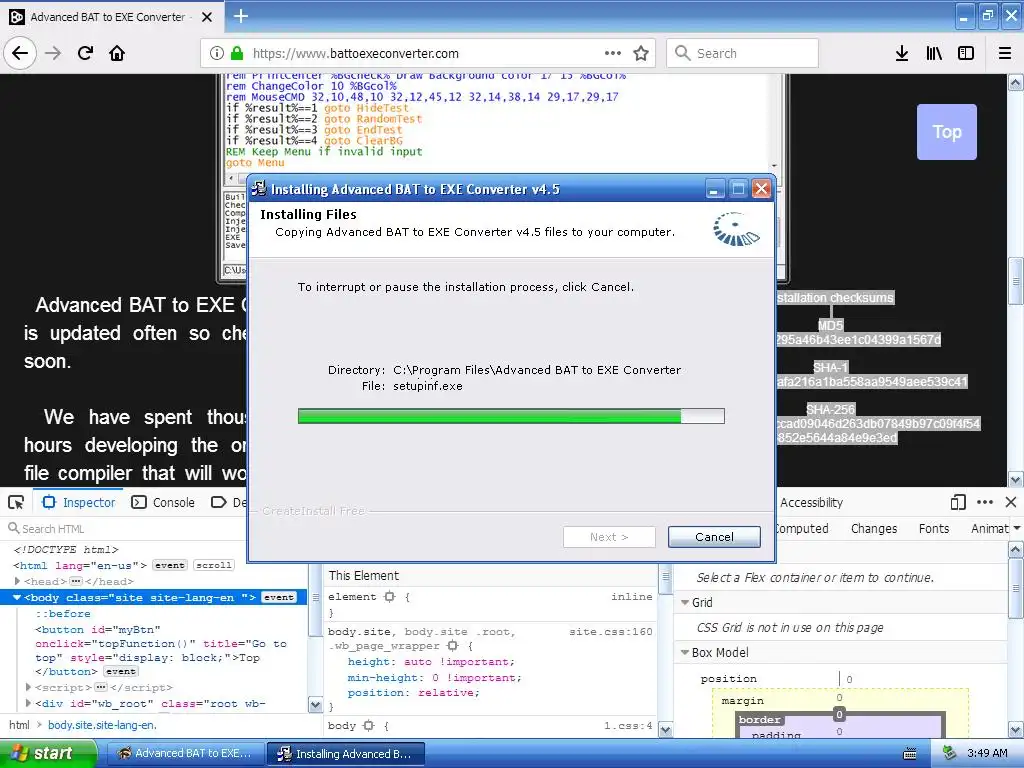Open the Accessibility devtools tab
The width and height of the screenshot is (1024, 768).
point(811,502)
